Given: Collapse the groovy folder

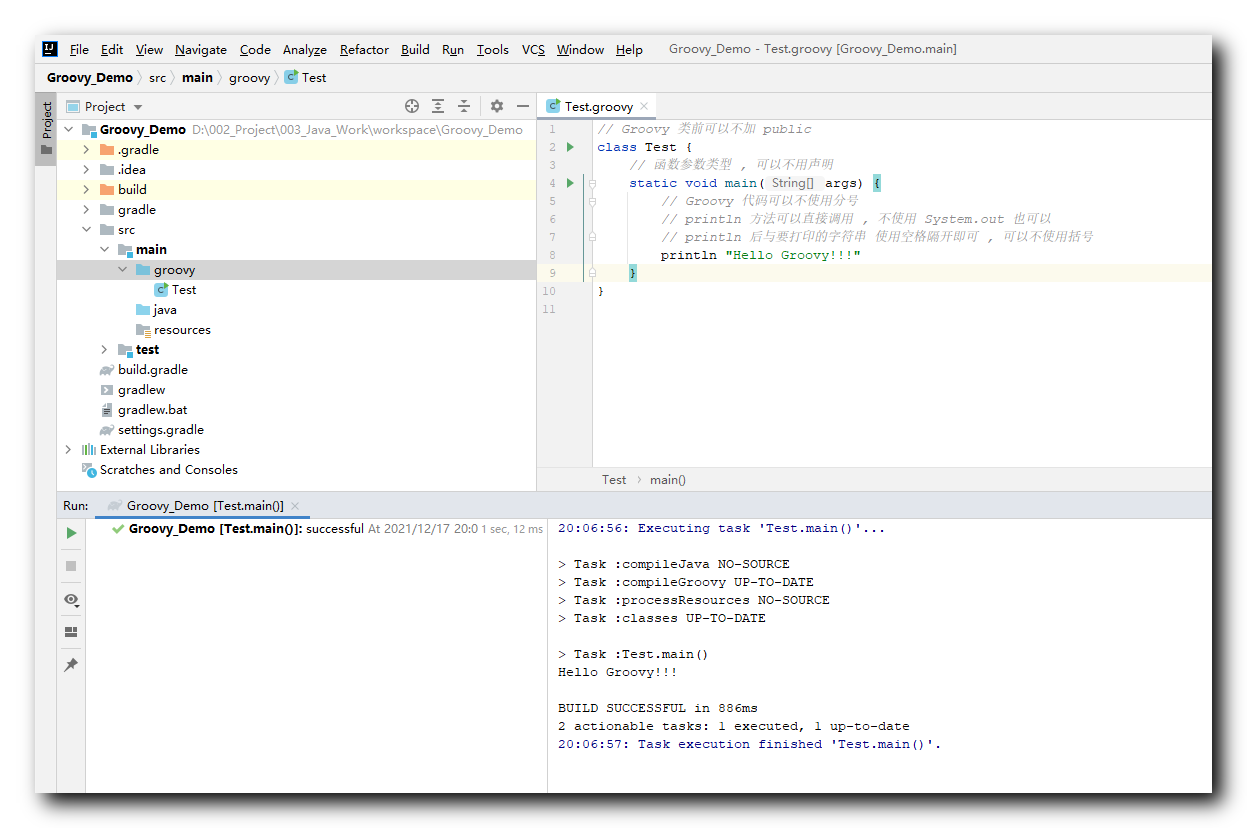Looking at the screenshot, I should tap(122, 270).
